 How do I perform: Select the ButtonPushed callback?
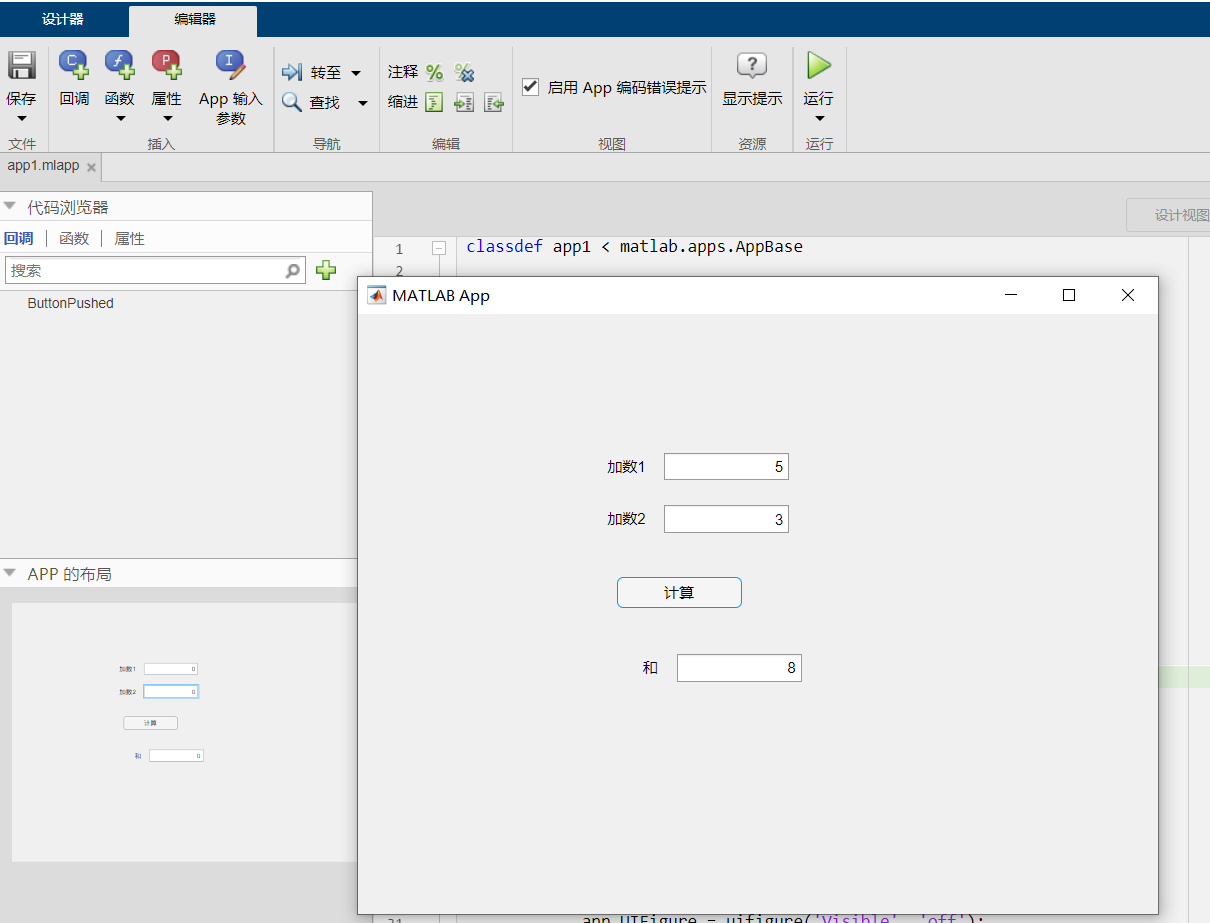[x=70, y=303]
